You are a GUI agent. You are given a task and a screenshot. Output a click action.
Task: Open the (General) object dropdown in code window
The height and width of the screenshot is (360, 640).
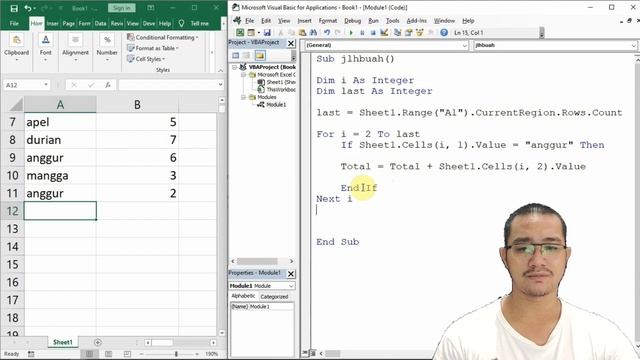pos(464,45)
